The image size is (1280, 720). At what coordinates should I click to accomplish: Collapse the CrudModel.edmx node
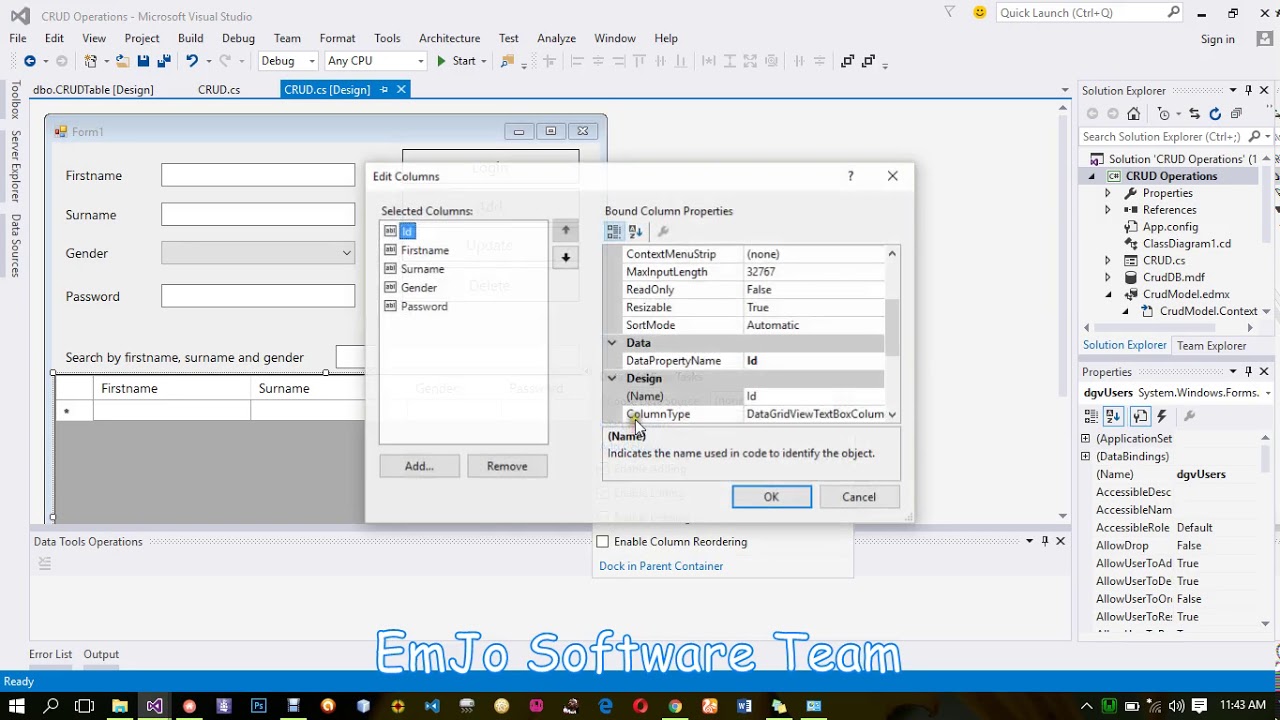(1108, 294)
